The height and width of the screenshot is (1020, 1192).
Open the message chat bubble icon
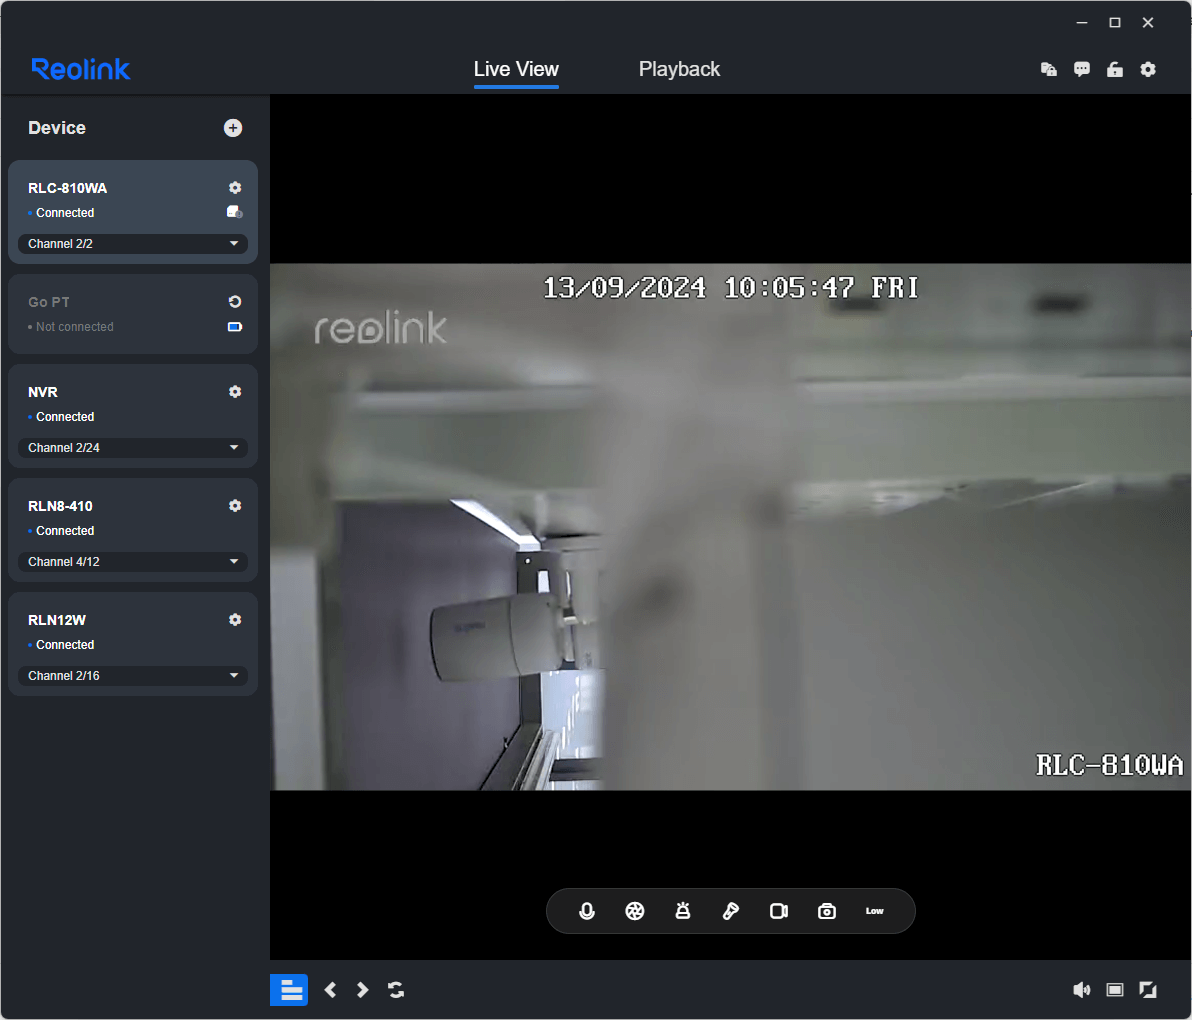[x=1082, y=69]
